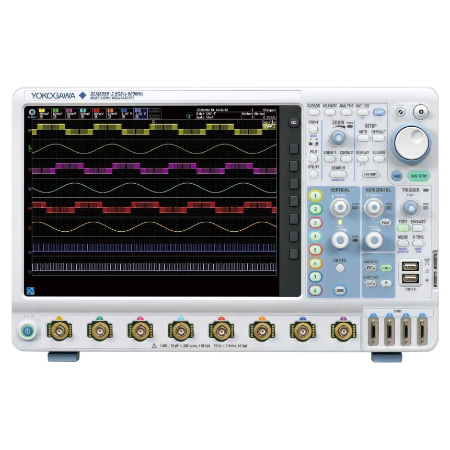The width and height of the screenshot is (450, 450).
Task: Tap the blue LOGIC key
Action: 340,290
